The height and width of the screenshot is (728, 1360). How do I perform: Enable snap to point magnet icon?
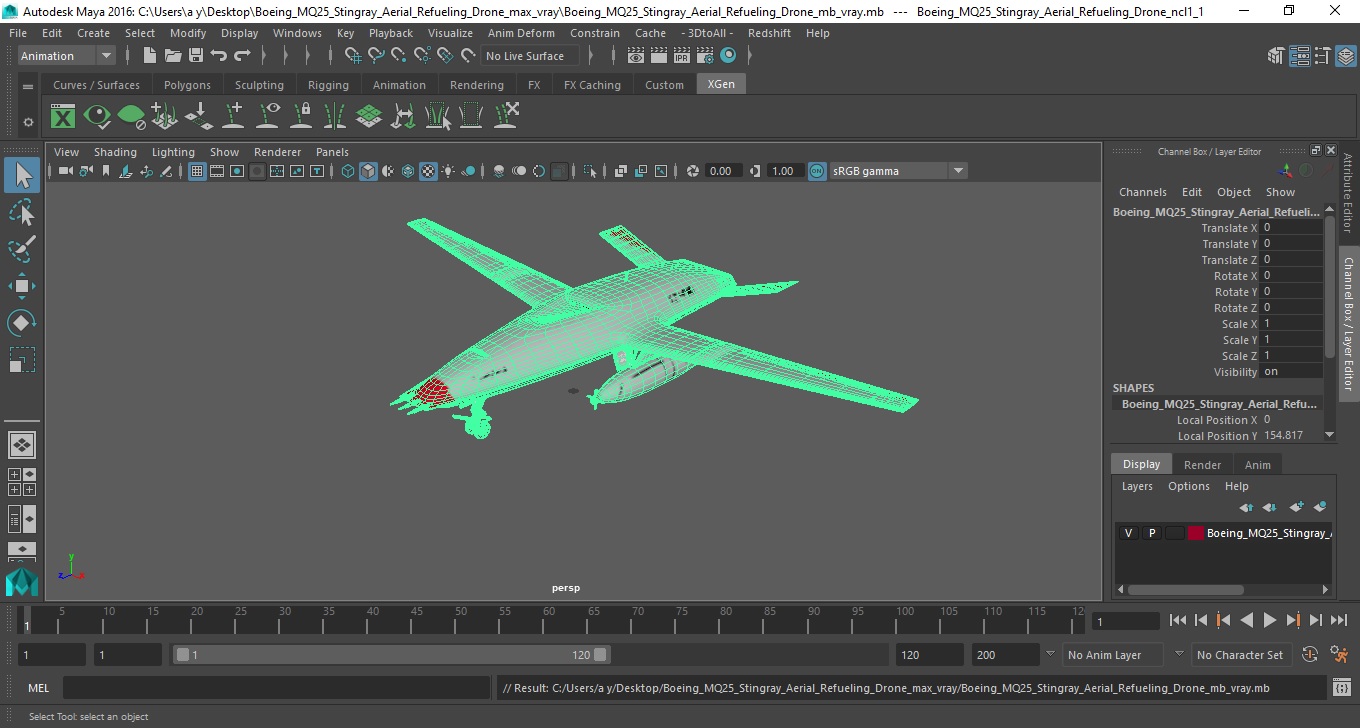(x=399, y=56)
